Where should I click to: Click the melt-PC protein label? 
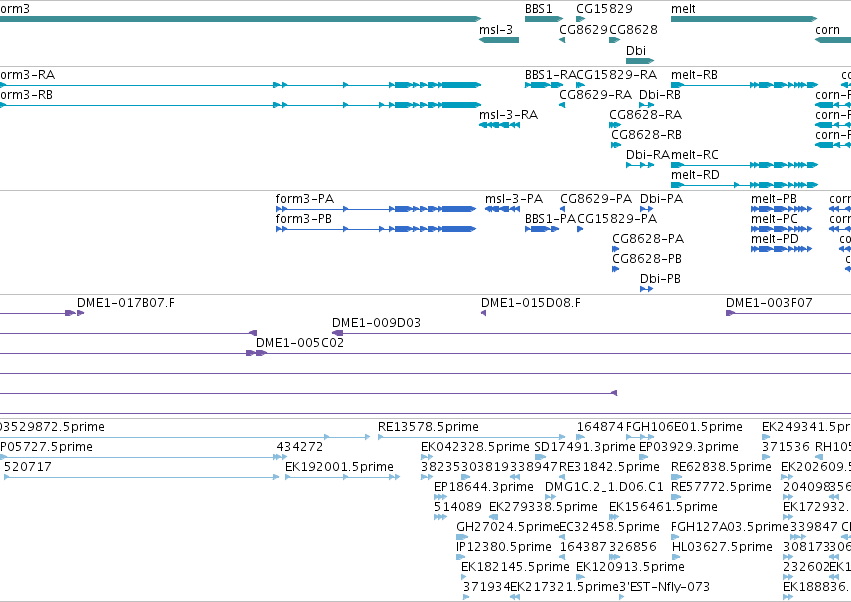[x=774, y=219]
